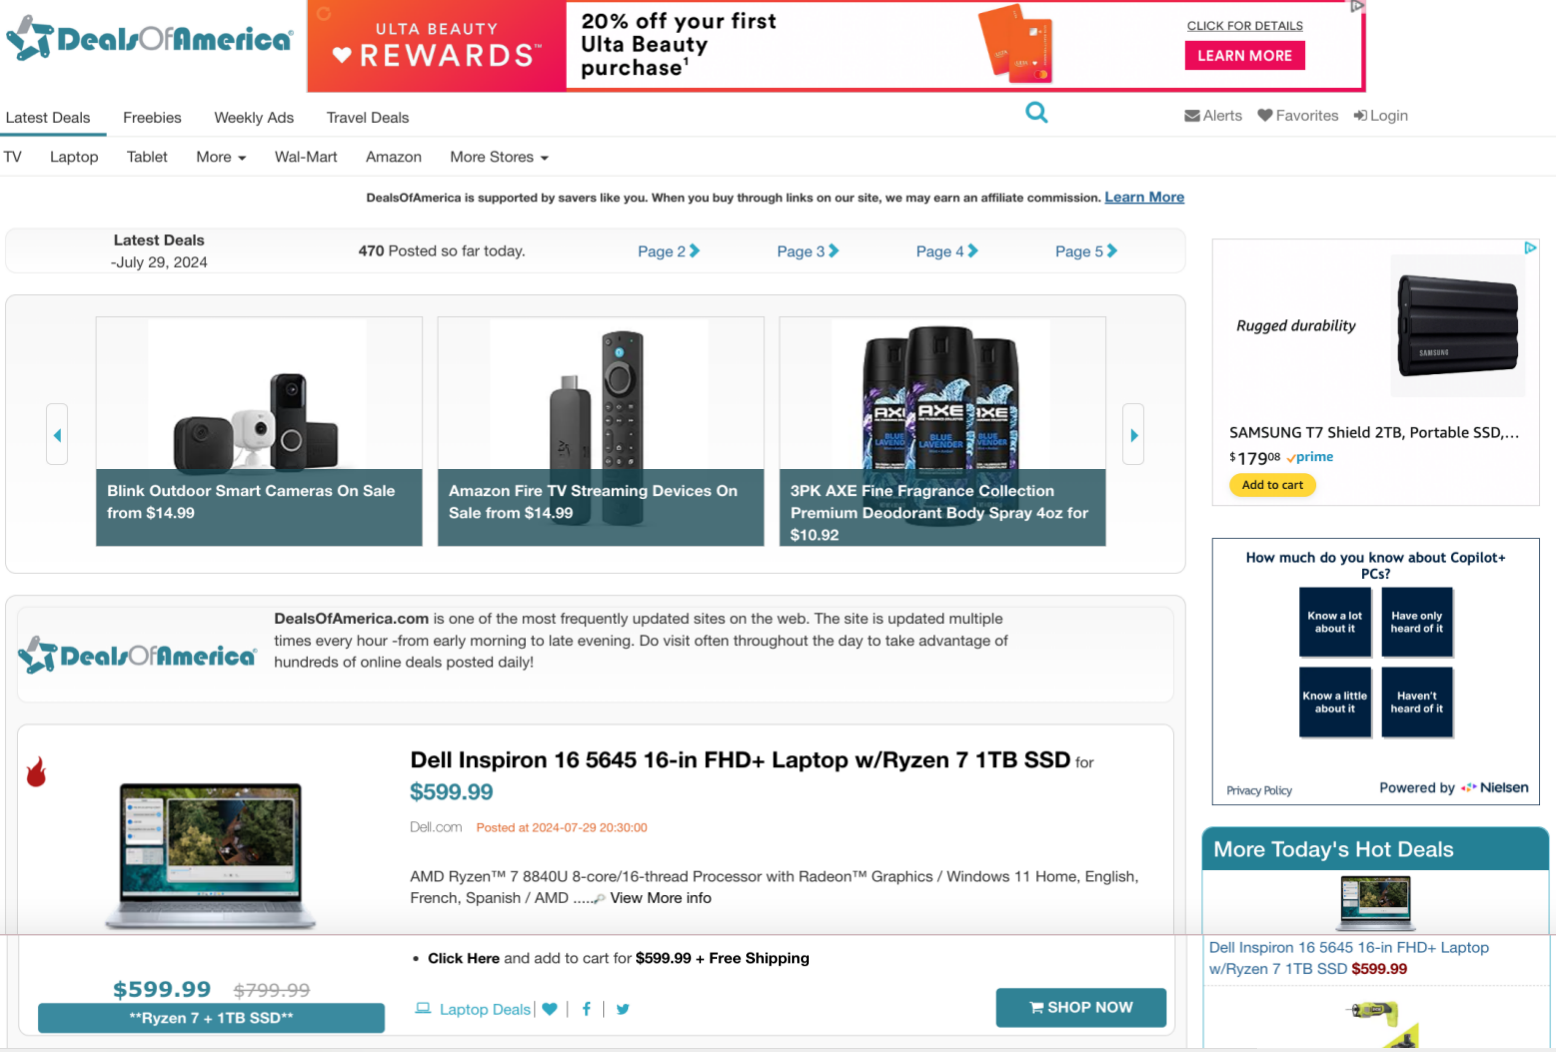Click the view more info magnifier icon

click(599, 899)
